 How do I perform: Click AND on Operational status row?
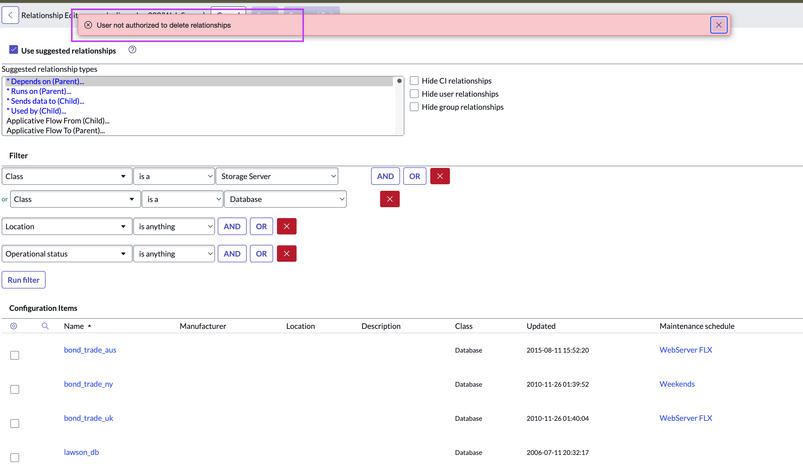coord(232,254)
